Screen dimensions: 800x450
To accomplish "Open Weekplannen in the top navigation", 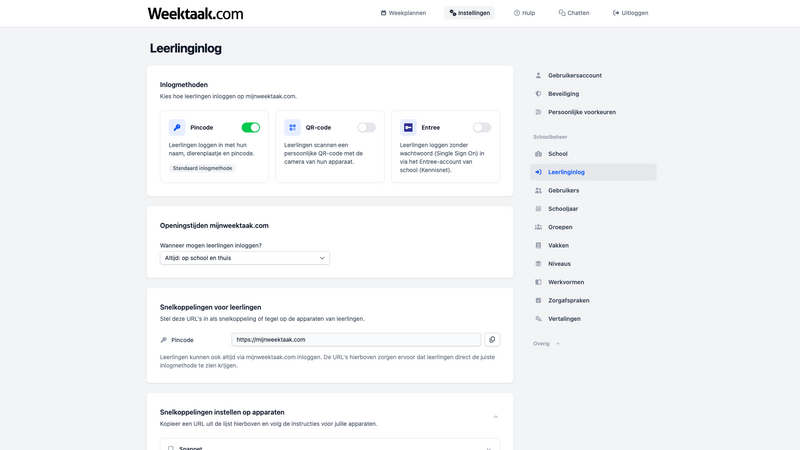I will (x=403, y=13).
